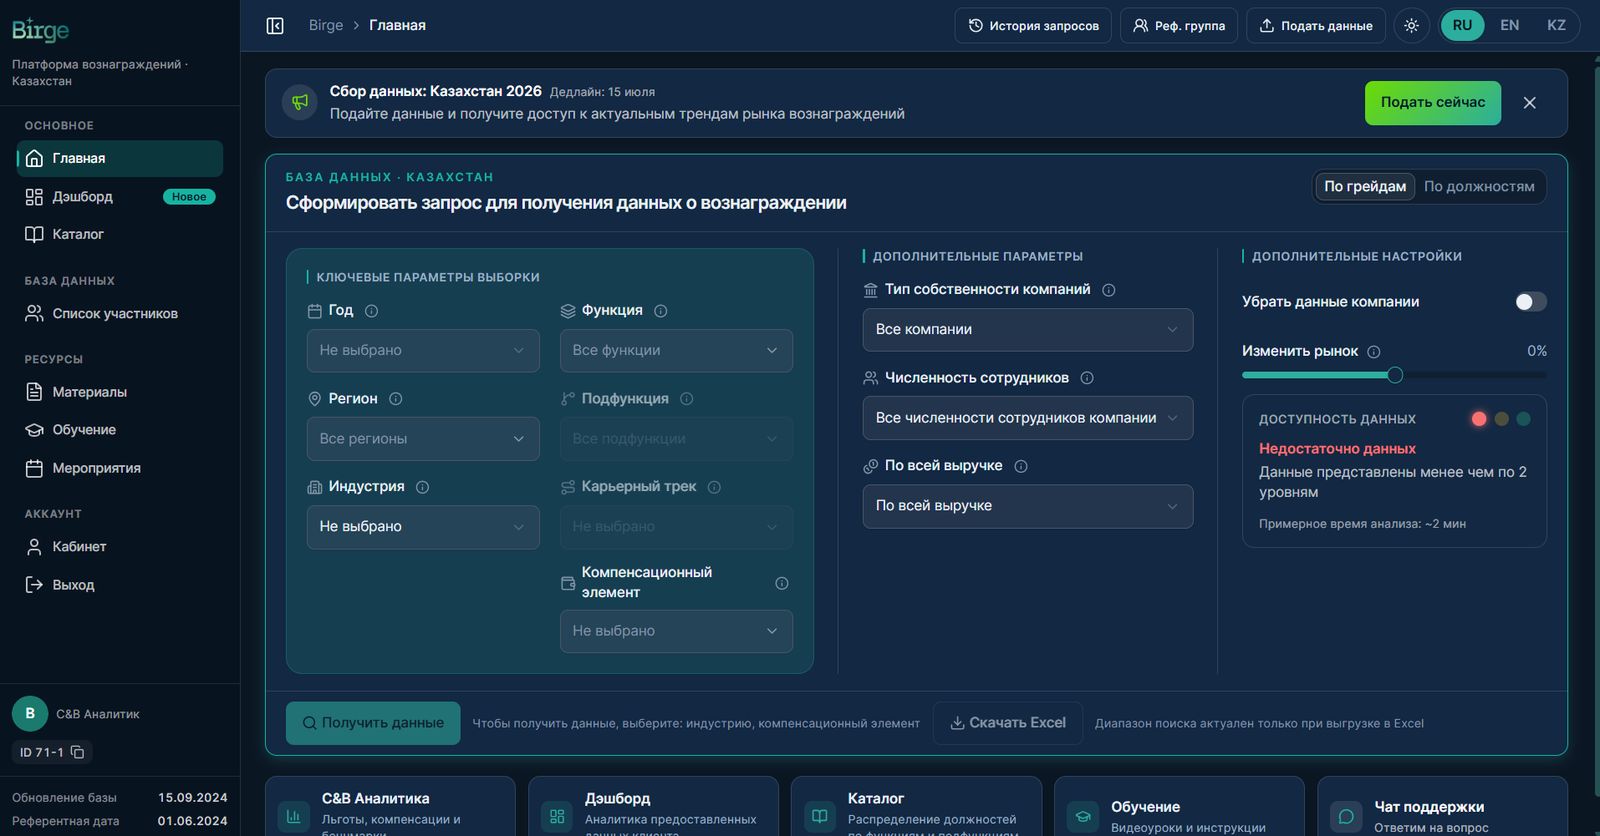Open the Функция dropdown
1600x836 pixels.
coord(676,351)
